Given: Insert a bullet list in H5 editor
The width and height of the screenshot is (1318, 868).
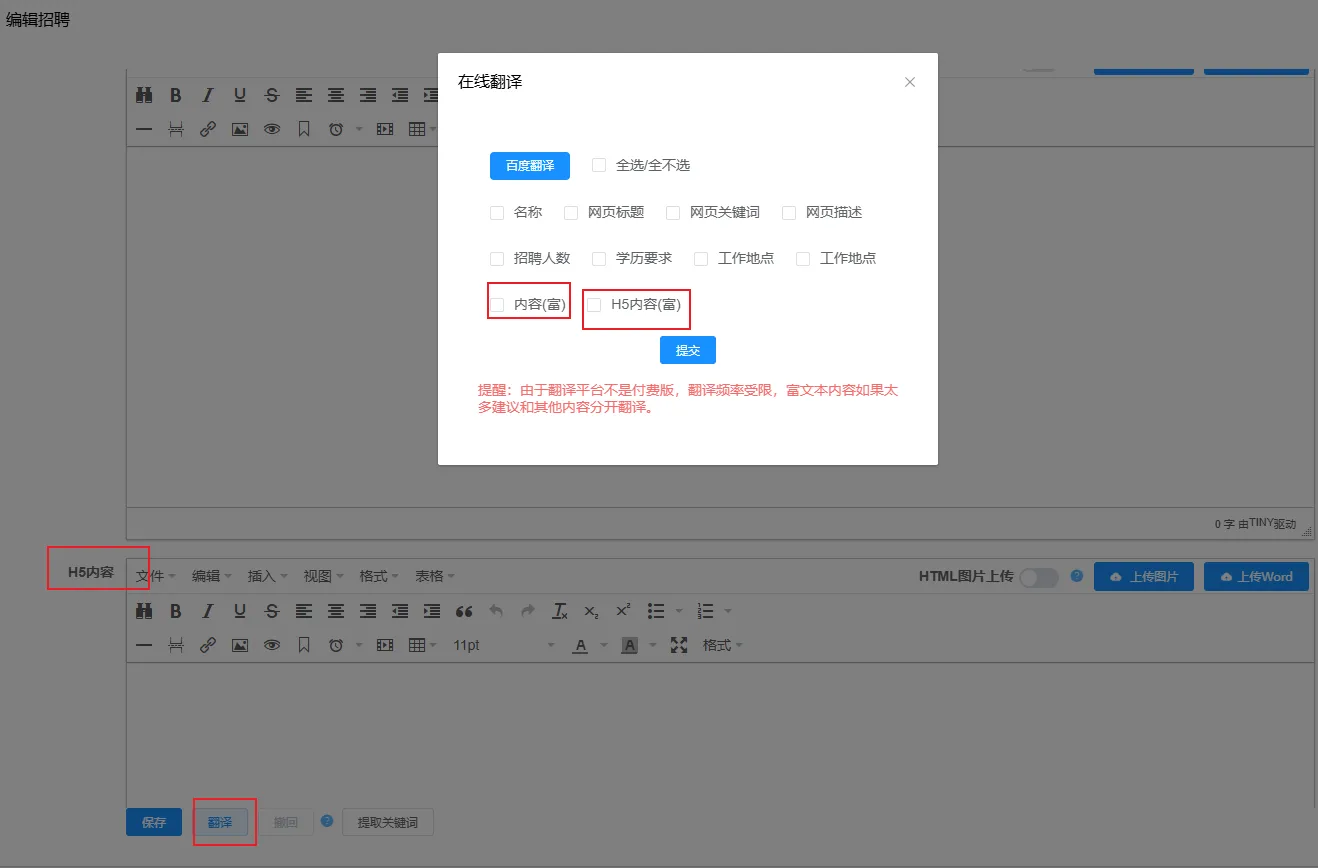Looking at the screenshot, I should coord(656,611).
